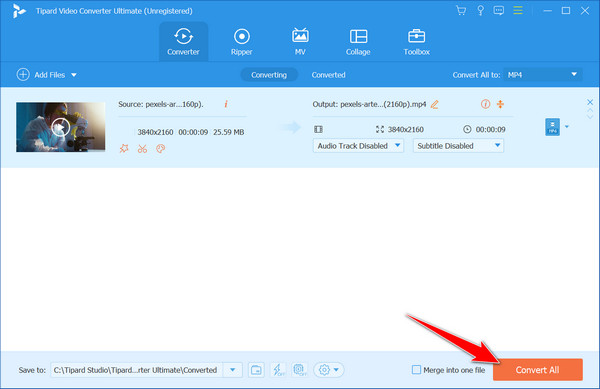Click the Add Files button
This screenshot has width=600, height=389.
pyautogui.click(x=41, y=75)
